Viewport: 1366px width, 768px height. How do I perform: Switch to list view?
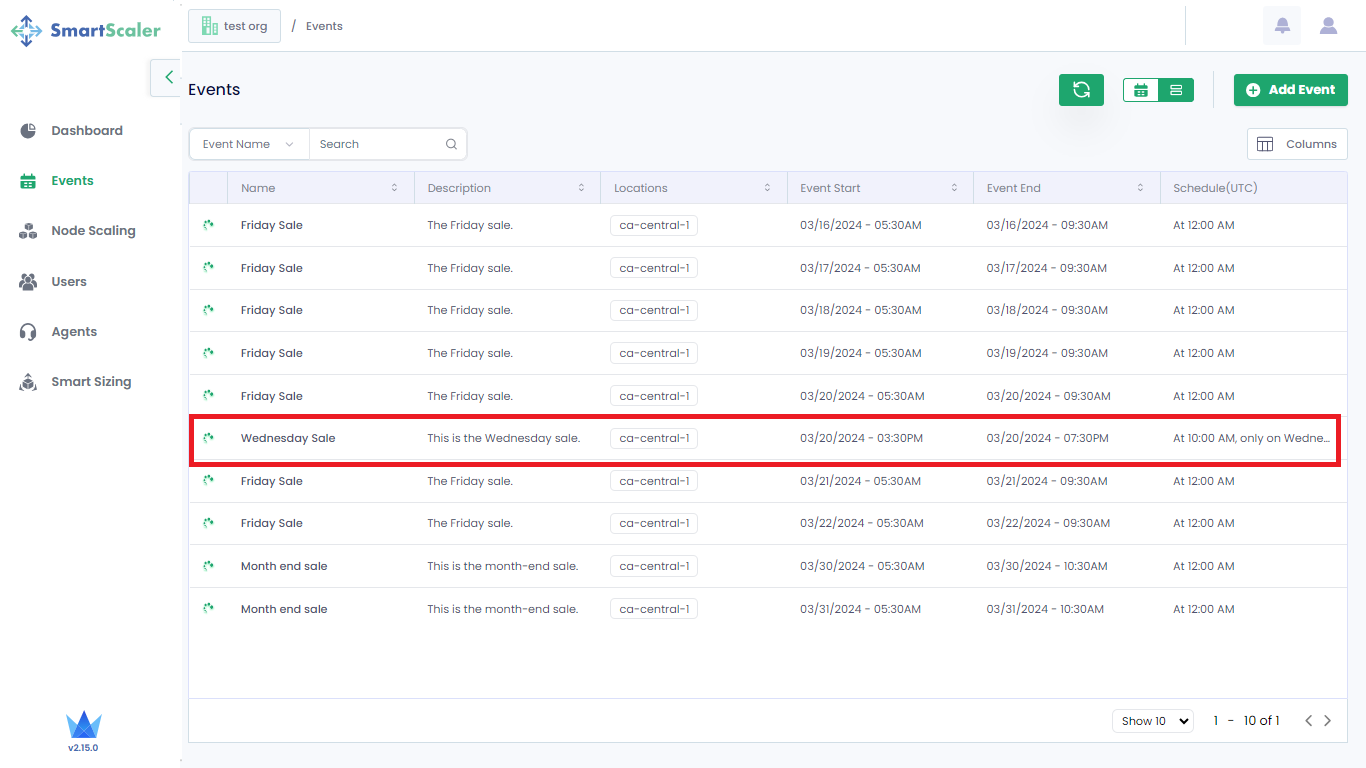(1176, 90)
